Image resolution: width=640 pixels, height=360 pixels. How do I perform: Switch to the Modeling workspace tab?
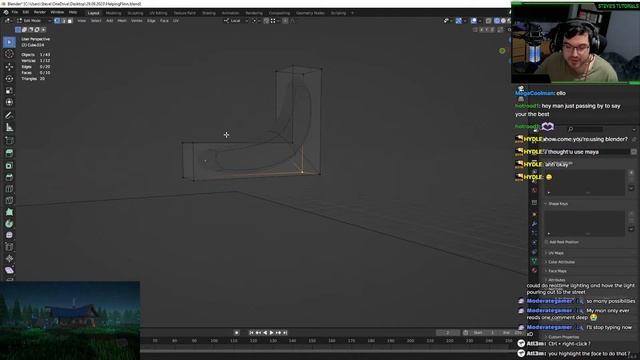point(113,13)
